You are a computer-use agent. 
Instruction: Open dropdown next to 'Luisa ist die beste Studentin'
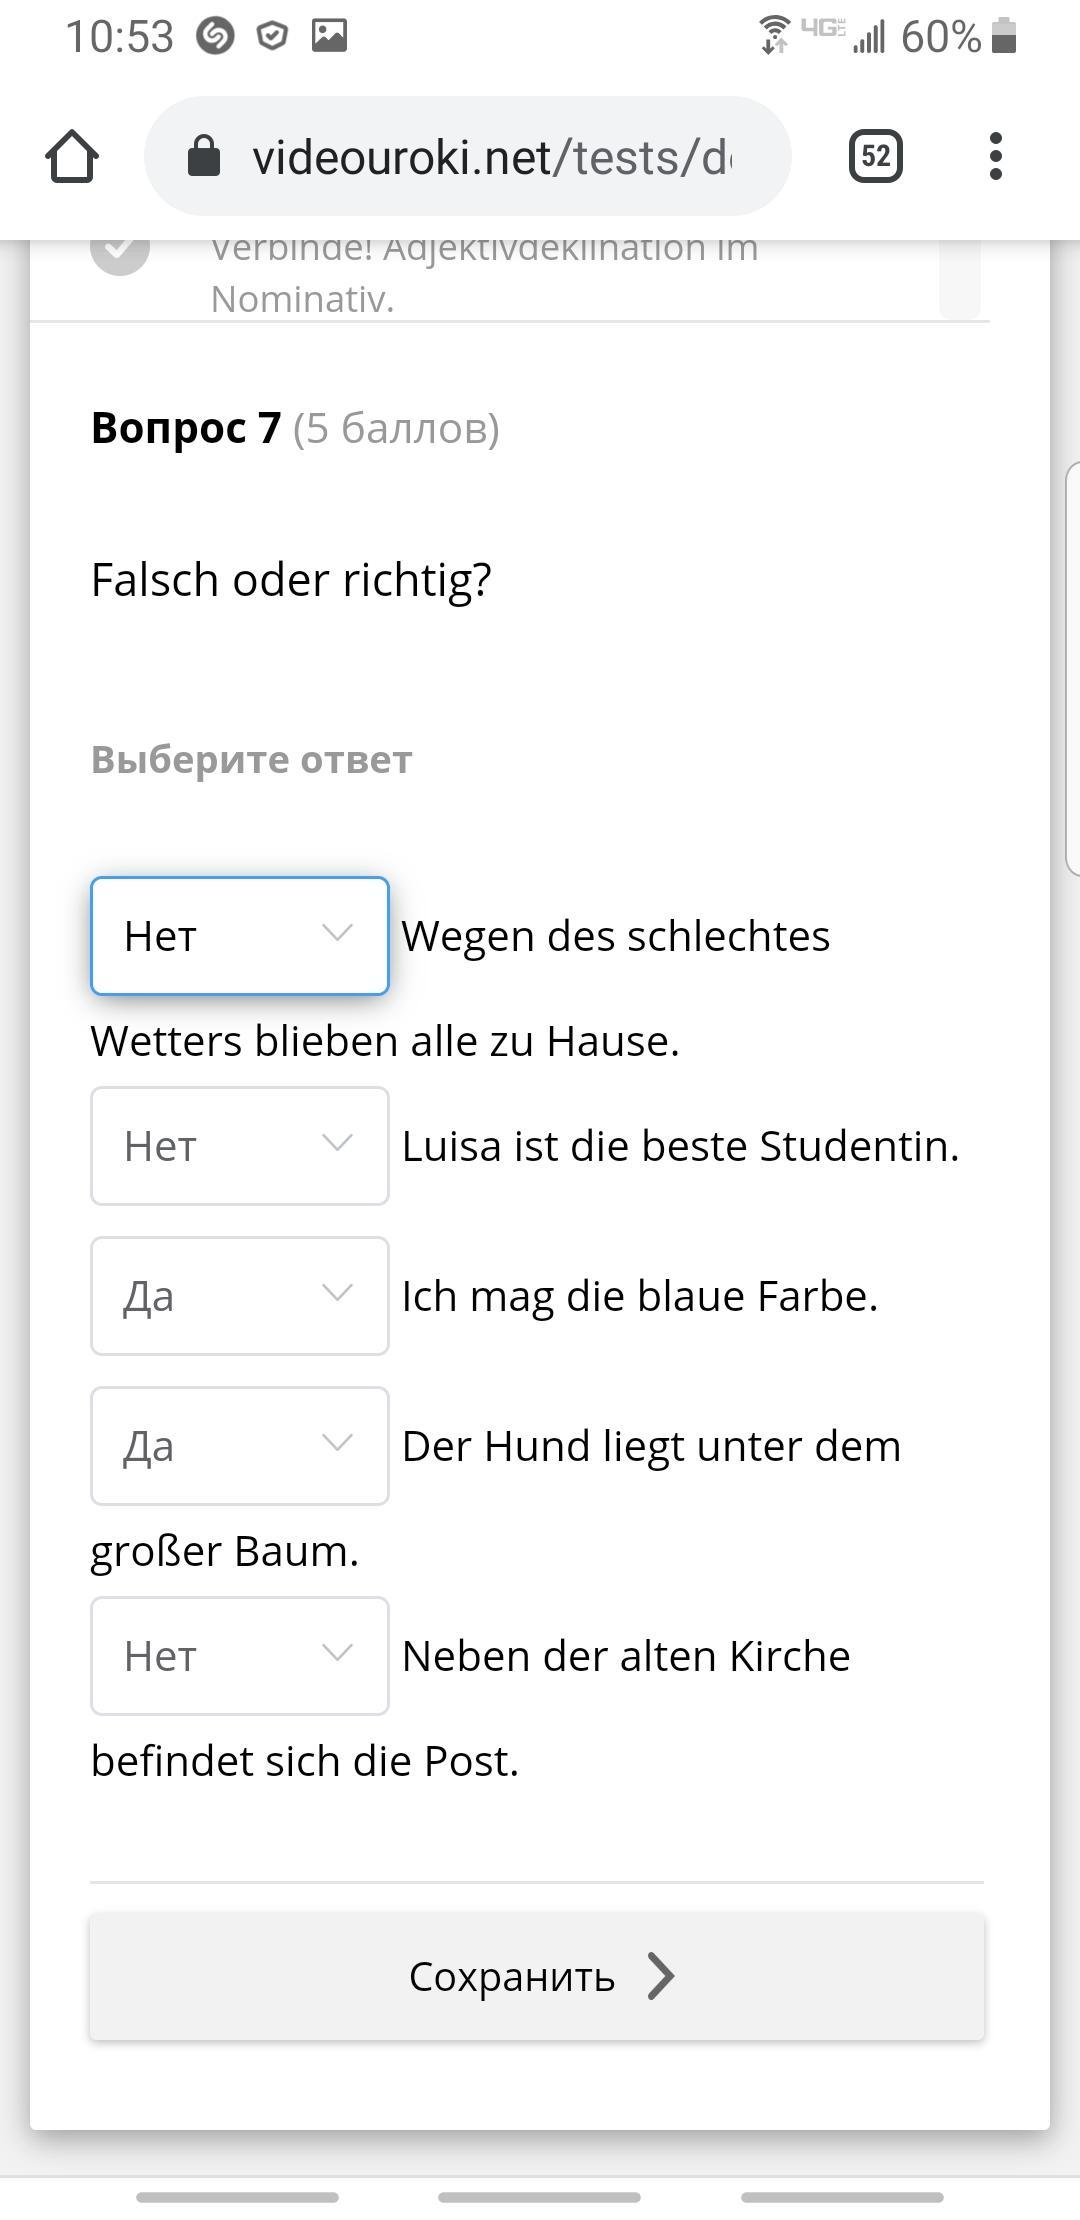pos(240,1146)
